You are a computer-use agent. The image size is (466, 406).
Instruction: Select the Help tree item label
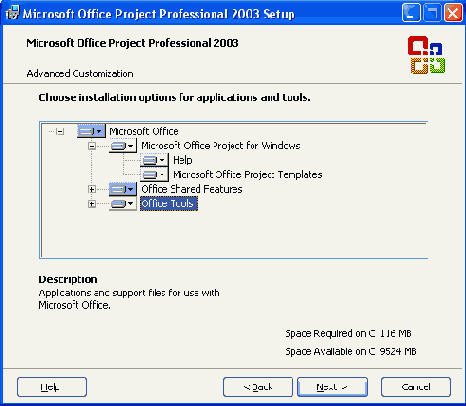pyautogui.click(x=183, y=160)
